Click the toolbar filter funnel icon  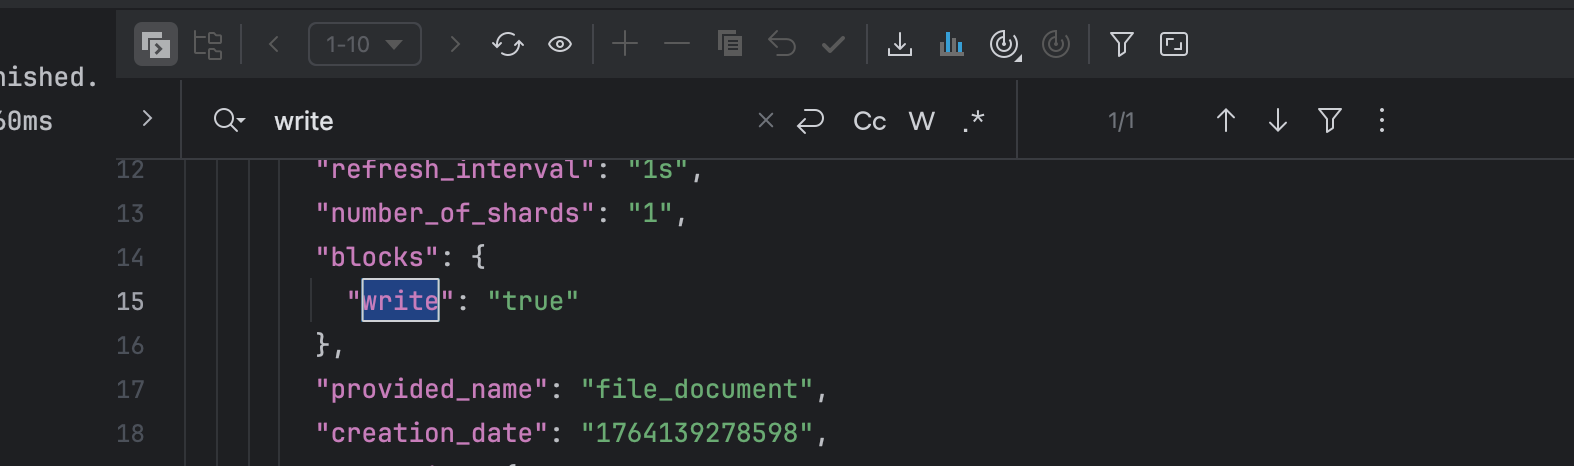(1122, 44)
